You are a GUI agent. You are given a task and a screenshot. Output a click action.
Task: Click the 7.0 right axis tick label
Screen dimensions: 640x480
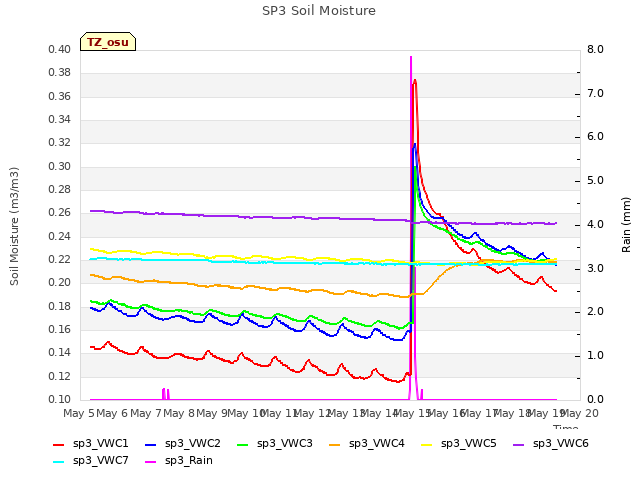pos(595,93)
